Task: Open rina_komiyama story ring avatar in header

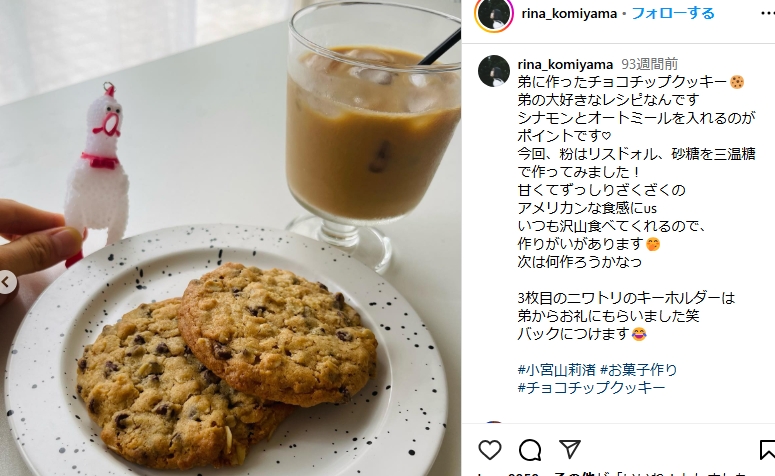Action: click(494, 14)
